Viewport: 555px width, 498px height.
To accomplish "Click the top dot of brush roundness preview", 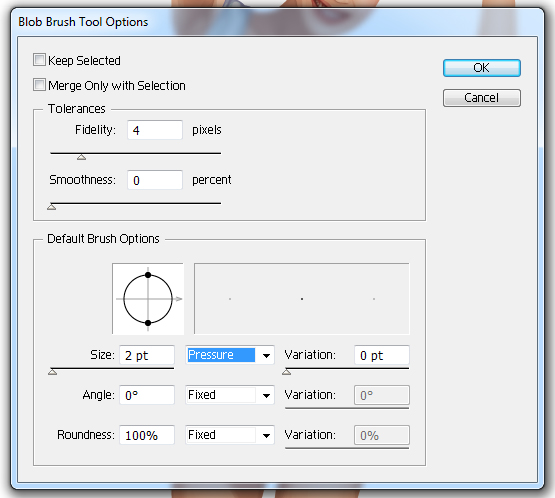I will (148, 275).
